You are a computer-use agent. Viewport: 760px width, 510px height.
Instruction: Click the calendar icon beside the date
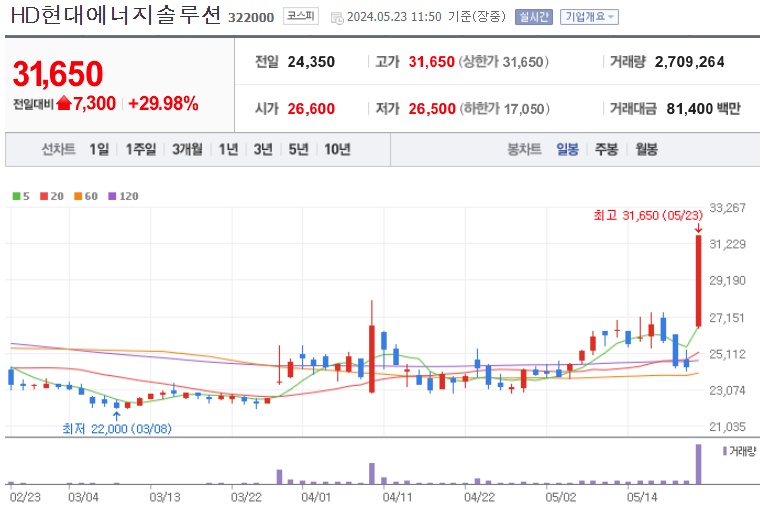click(x=337, y=18)
